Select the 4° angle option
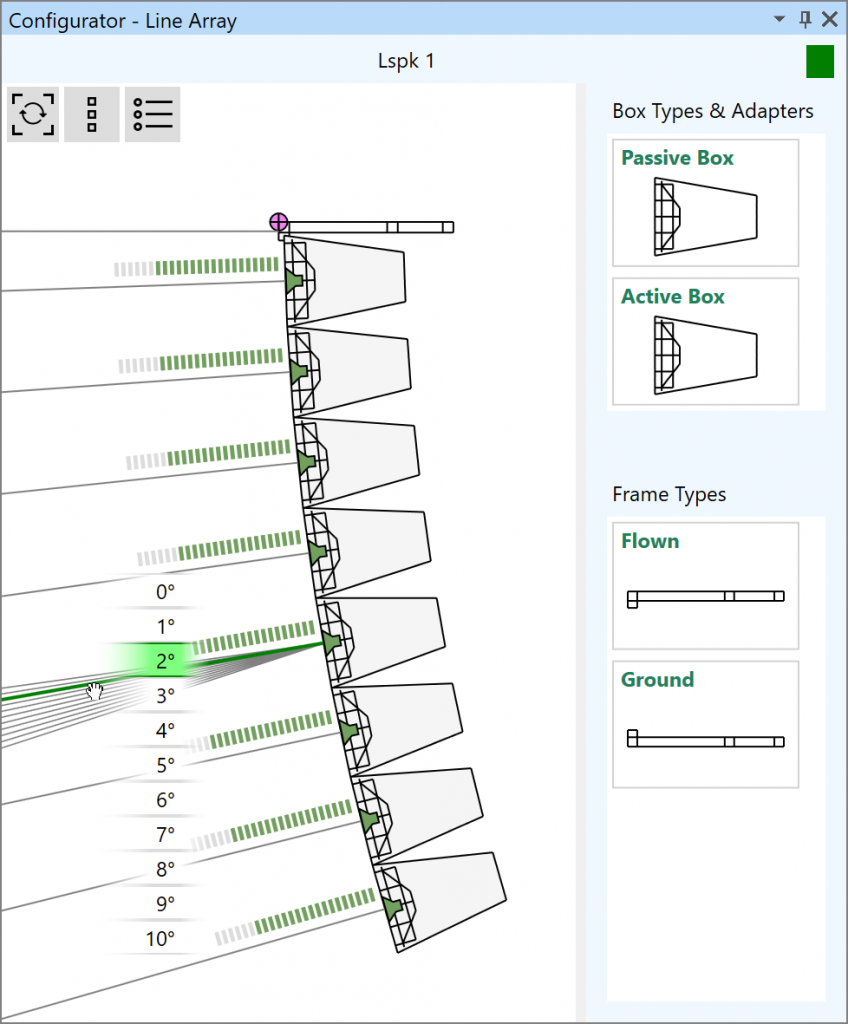This screenshot has width=848, height=1024. coord(165,730)
